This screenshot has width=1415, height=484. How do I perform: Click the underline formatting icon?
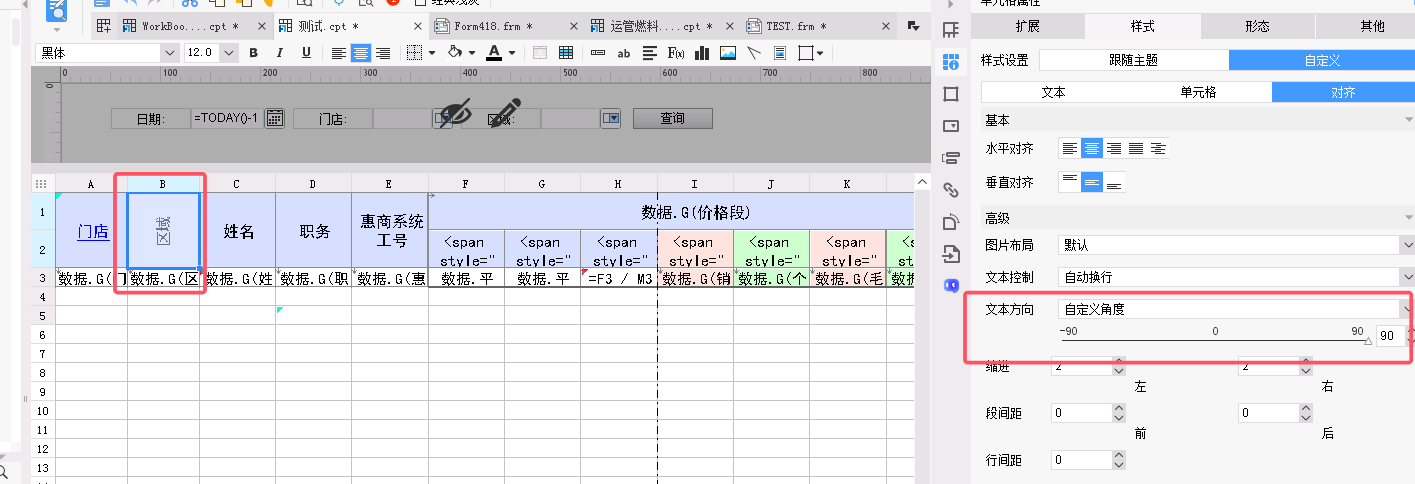[305, 53]
